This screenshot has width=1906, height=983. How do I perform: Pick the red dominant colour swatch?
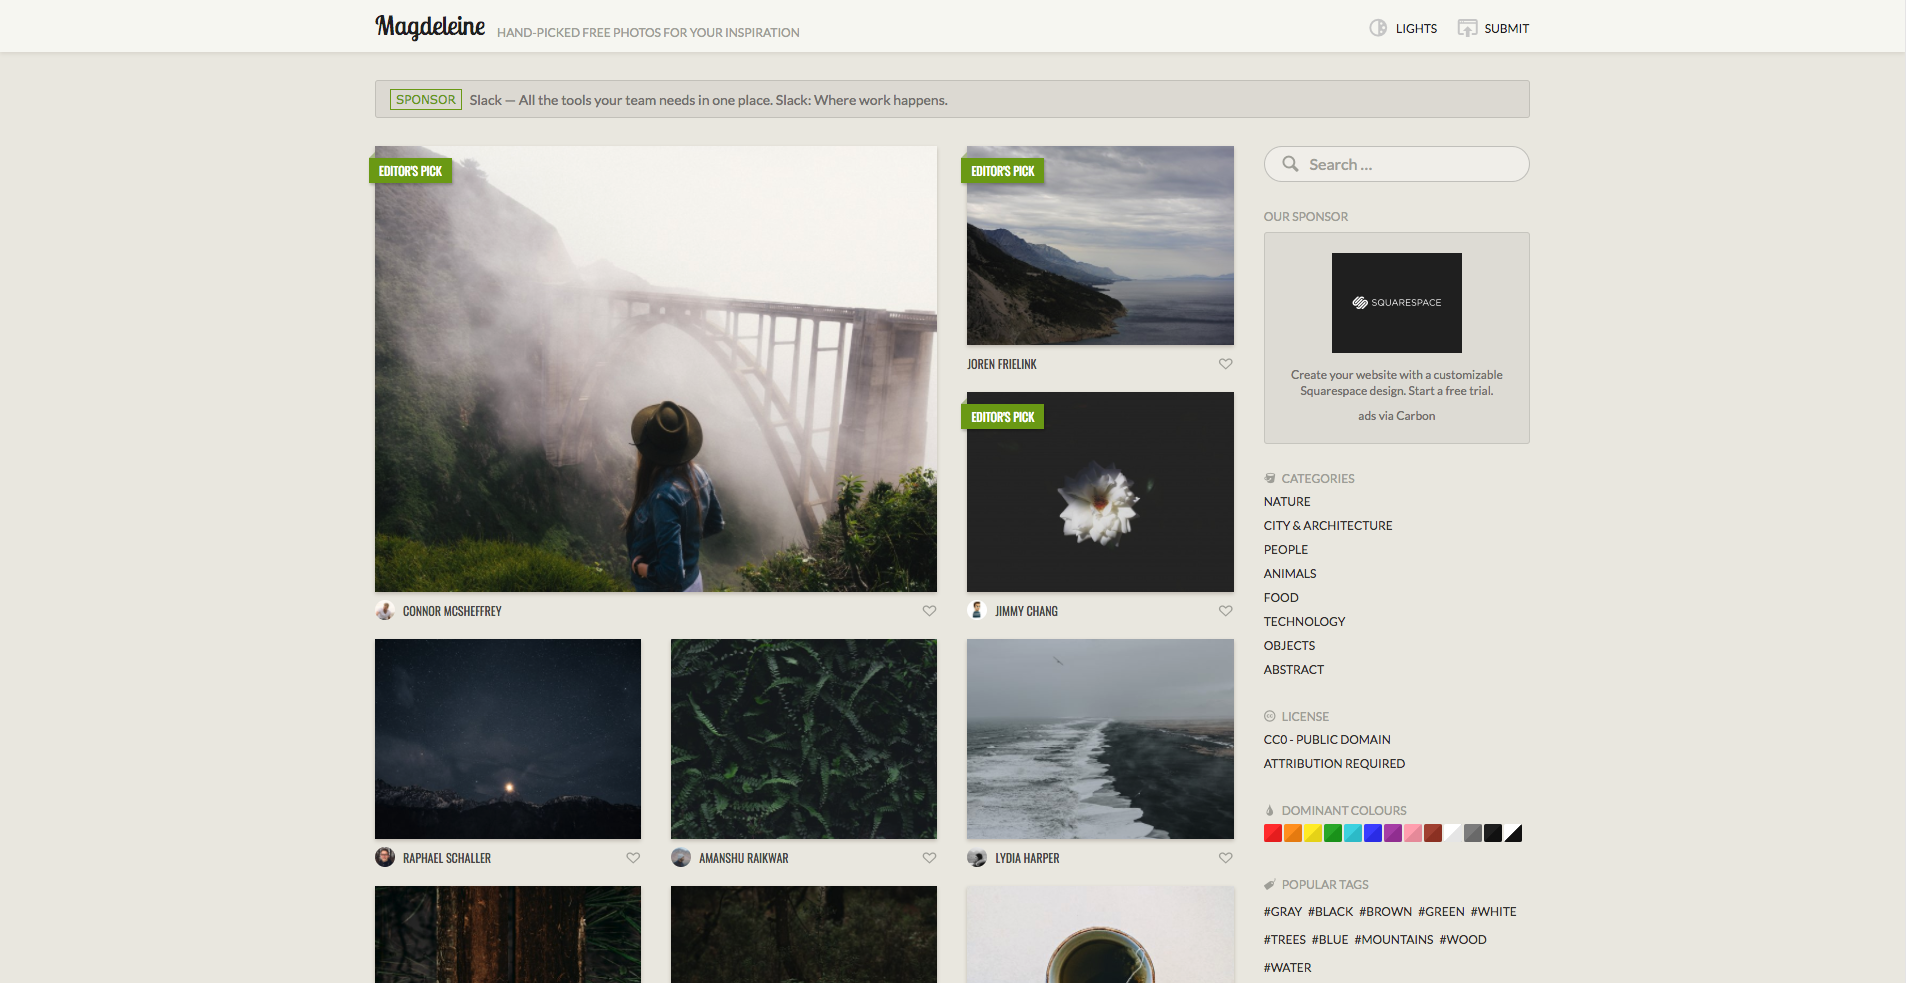point(1273,833)
